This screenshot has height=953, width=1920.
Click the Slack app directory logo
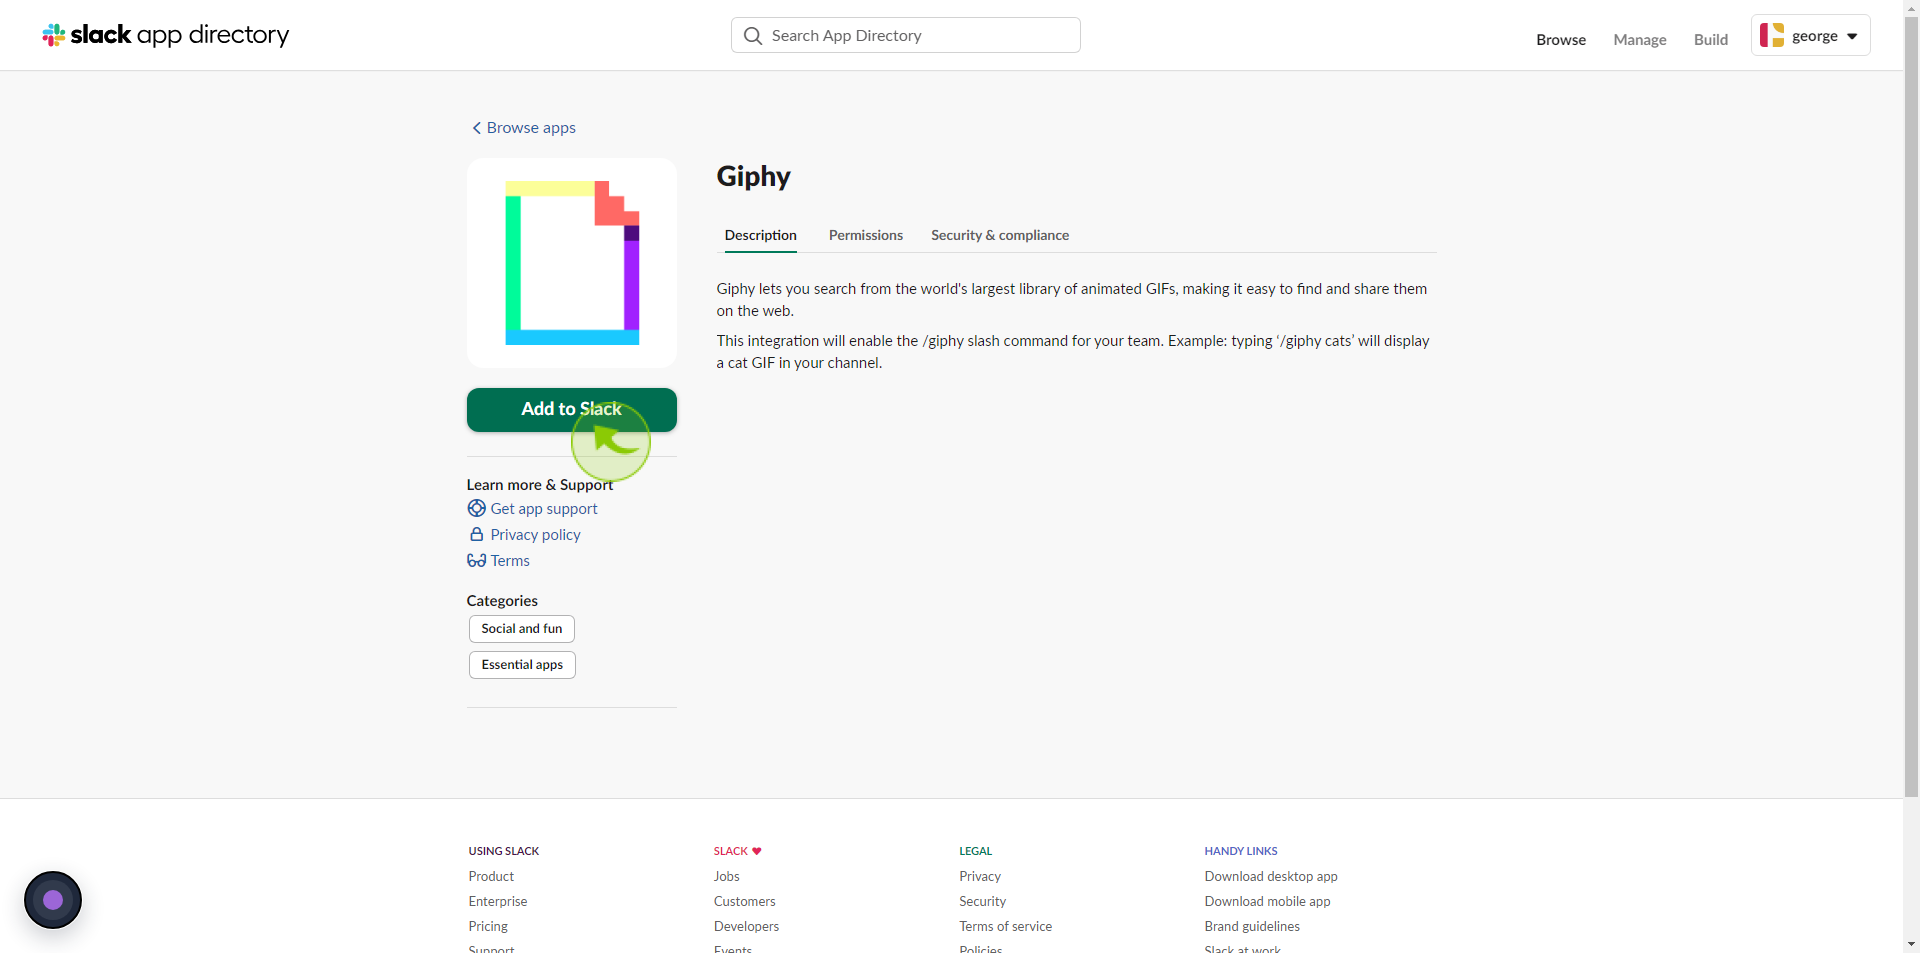coord(165,35)
